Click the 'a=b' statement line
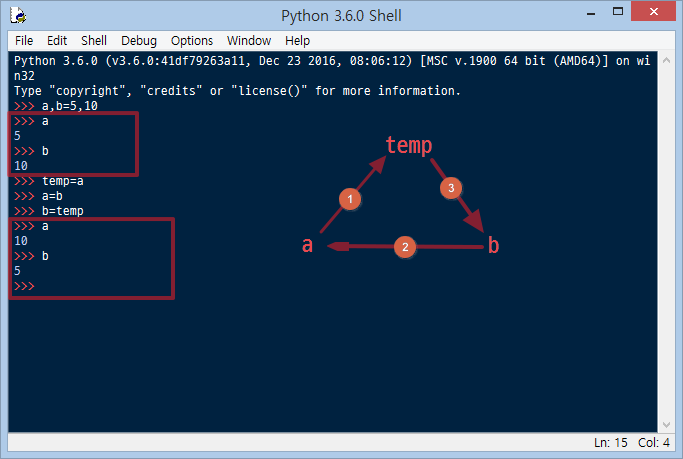 52,196
